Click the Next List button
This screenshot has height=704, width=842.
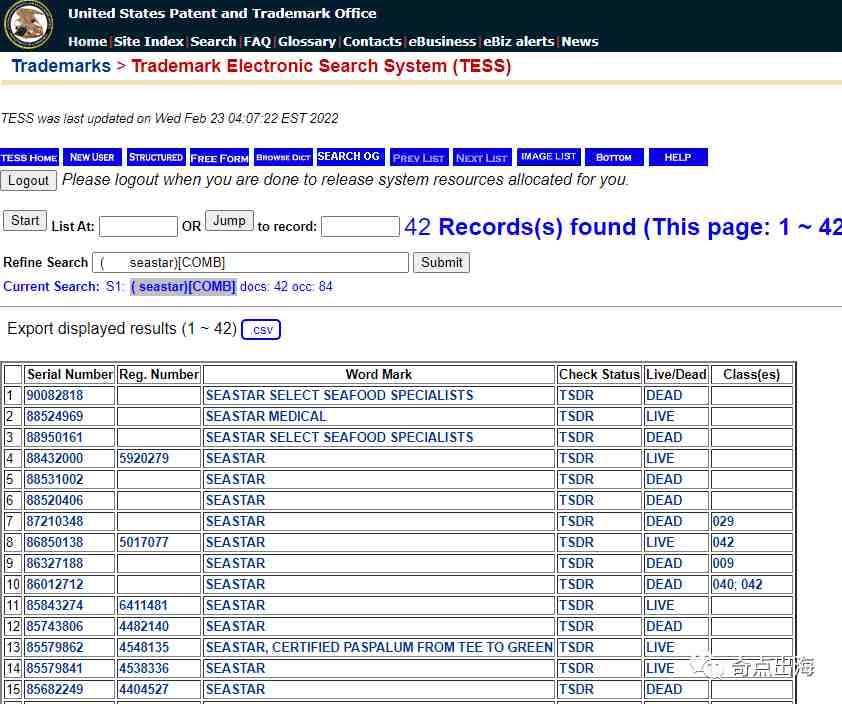pyautogui.click(x=482, y=157)
